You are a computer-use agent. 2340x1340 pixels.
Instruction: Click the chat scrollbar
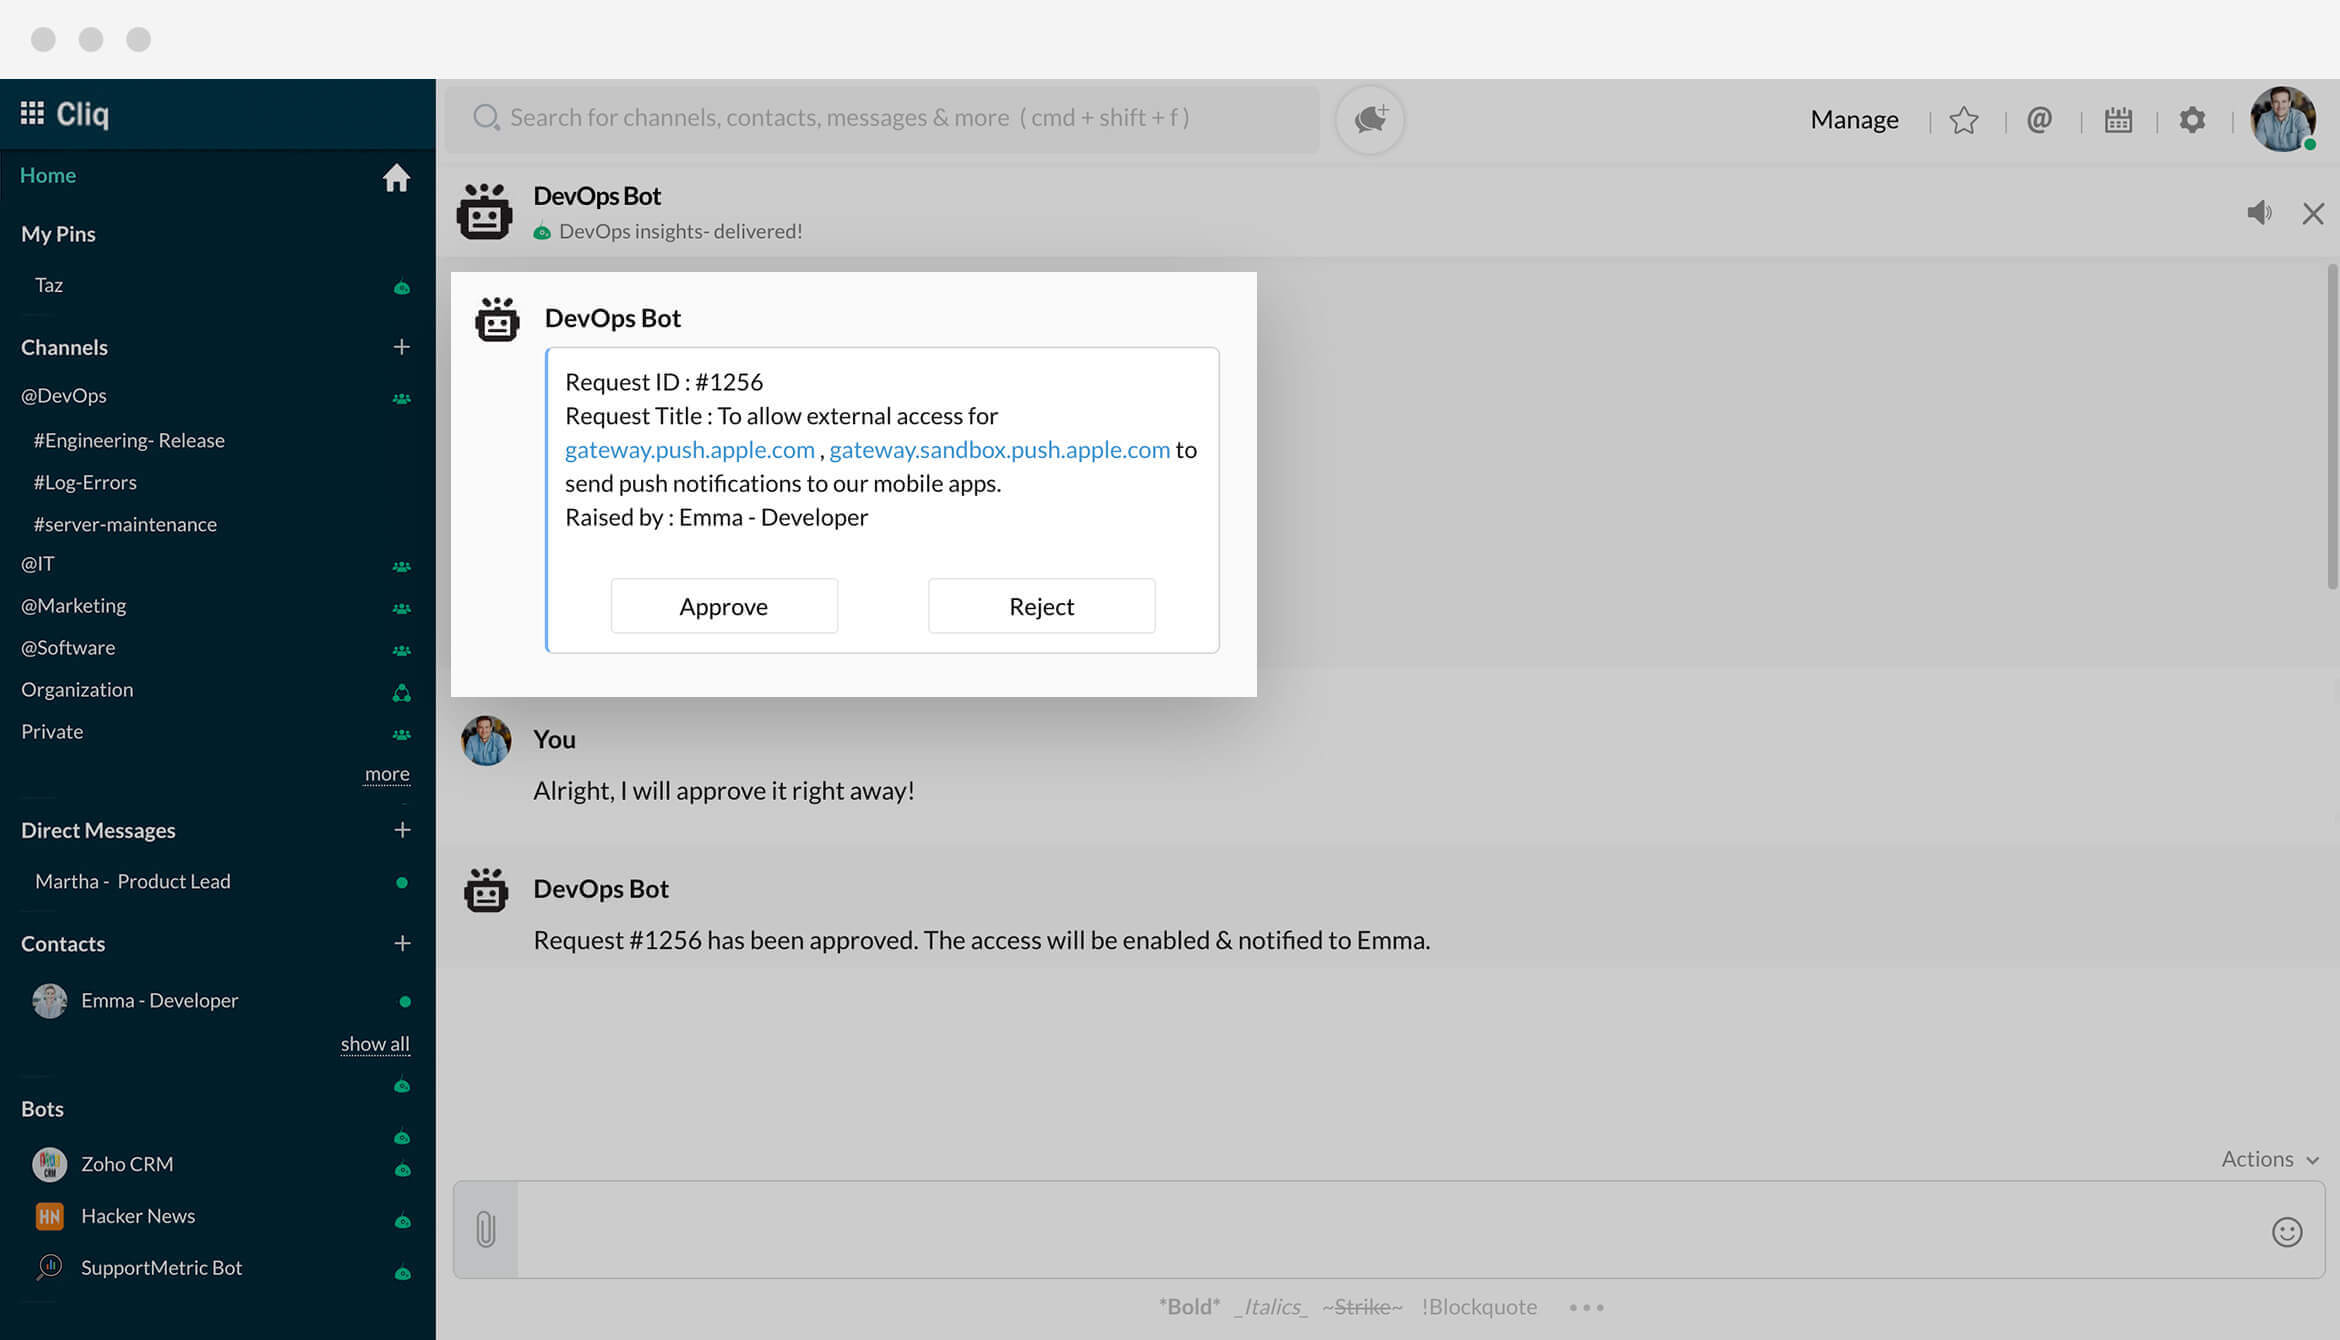tap(2332, 425)
